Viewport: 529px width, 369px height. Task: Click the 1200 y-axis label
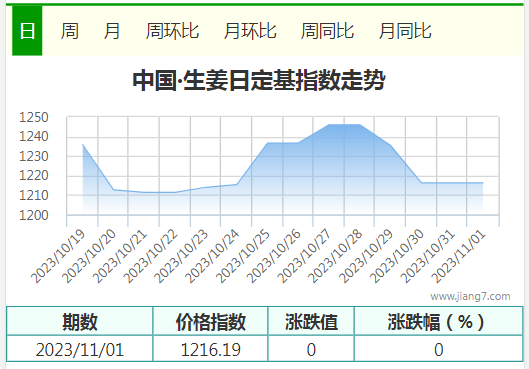point(34,215)
